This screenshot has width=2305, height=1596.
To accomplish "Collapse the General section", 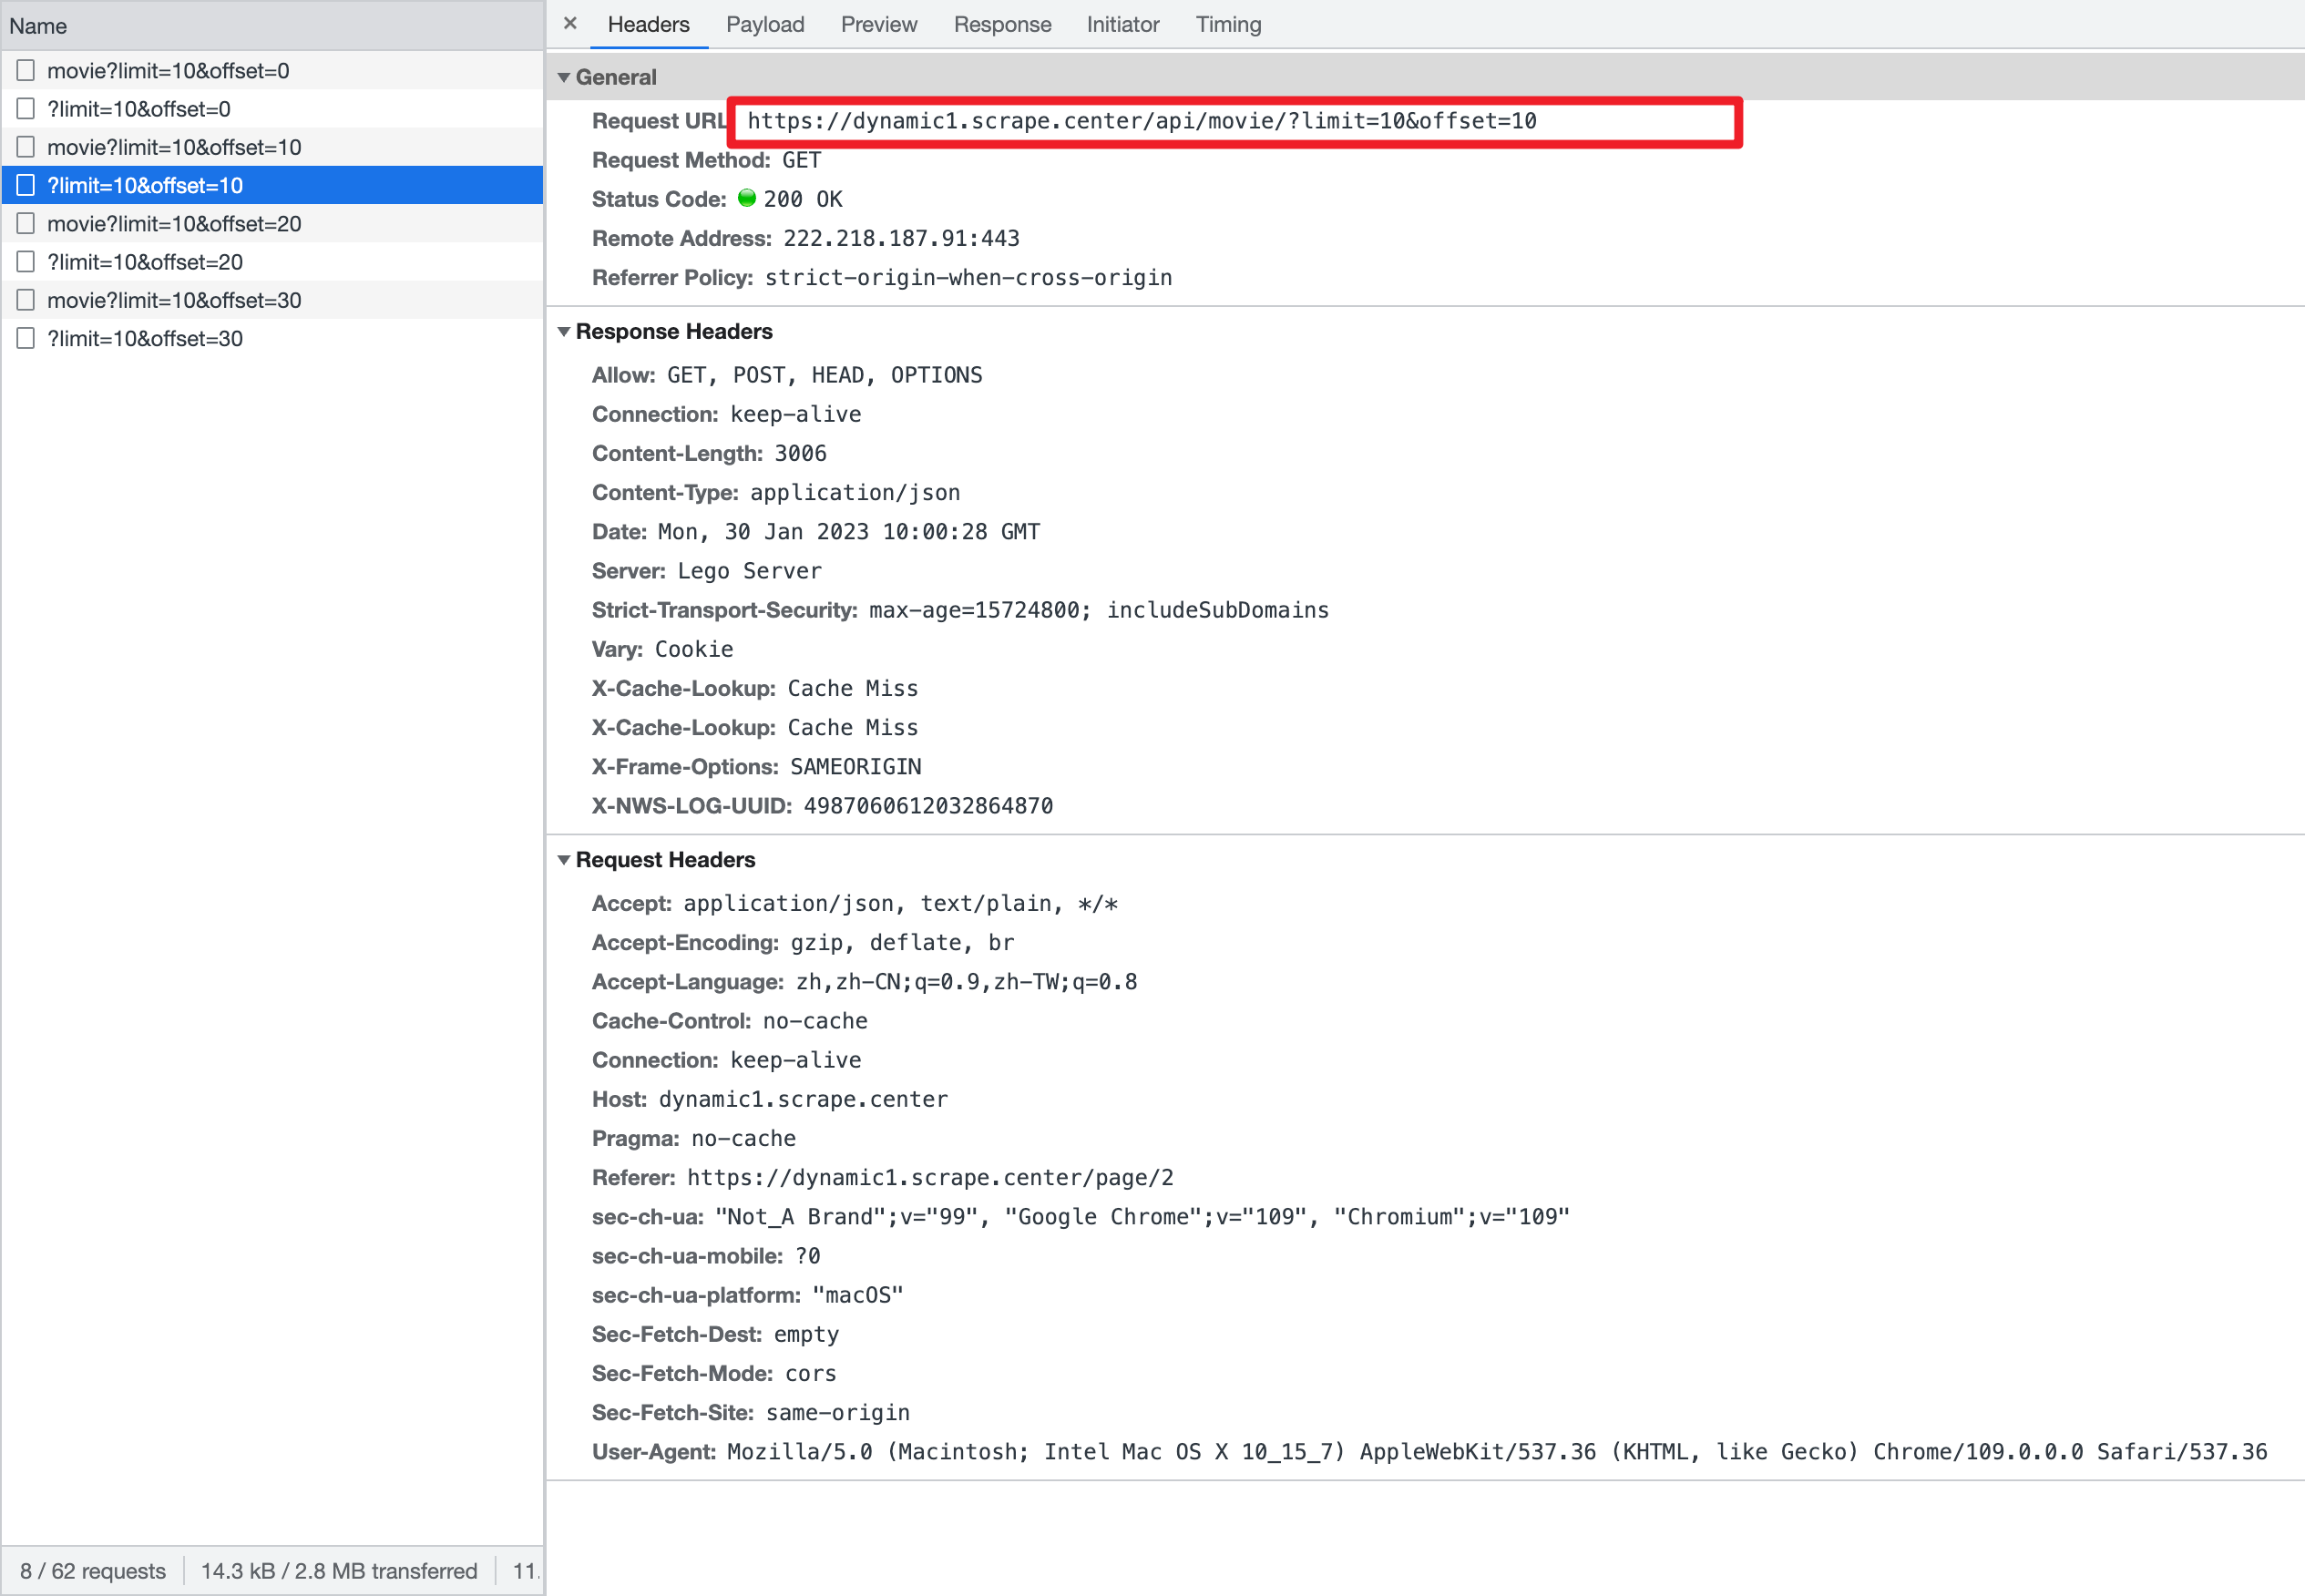I will point(564,77).
